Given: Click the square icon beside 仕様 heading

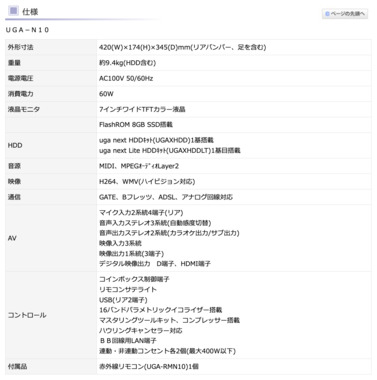Looking at the screenshot, I should tap(13, 11).
